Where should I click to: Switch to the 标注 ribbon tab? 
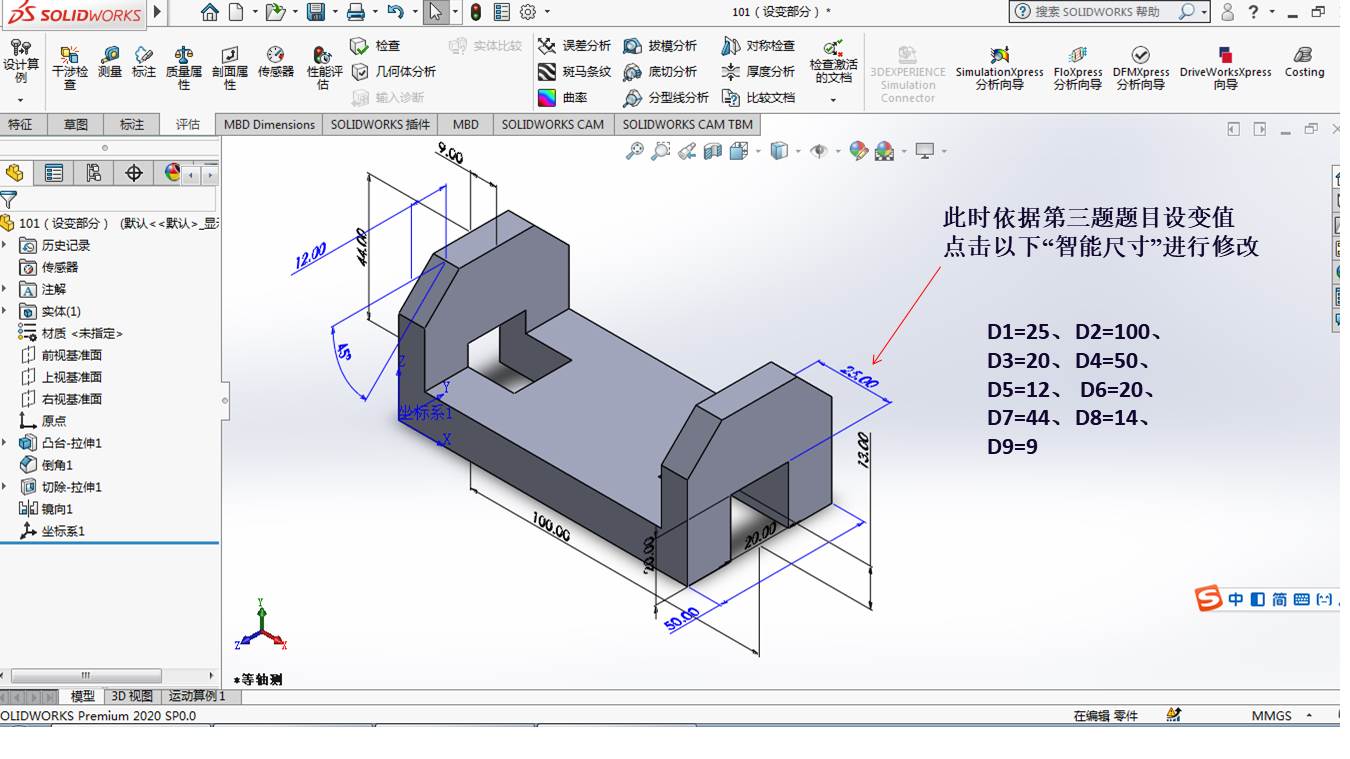pos(132,124)
